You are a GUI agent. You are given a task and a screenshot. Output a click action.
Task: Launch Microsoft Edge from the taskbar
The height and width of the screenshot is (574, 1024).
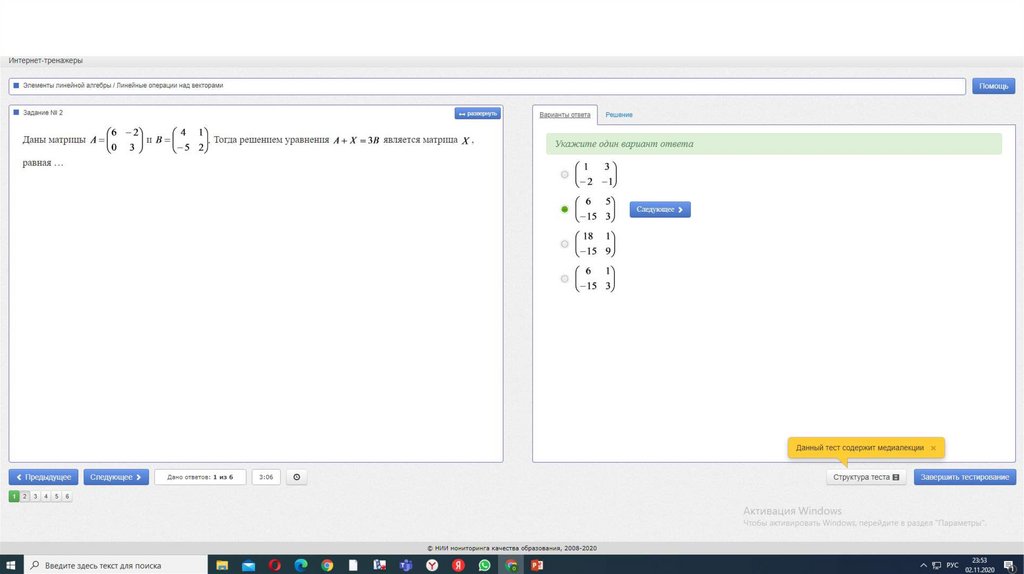(301, 565)
